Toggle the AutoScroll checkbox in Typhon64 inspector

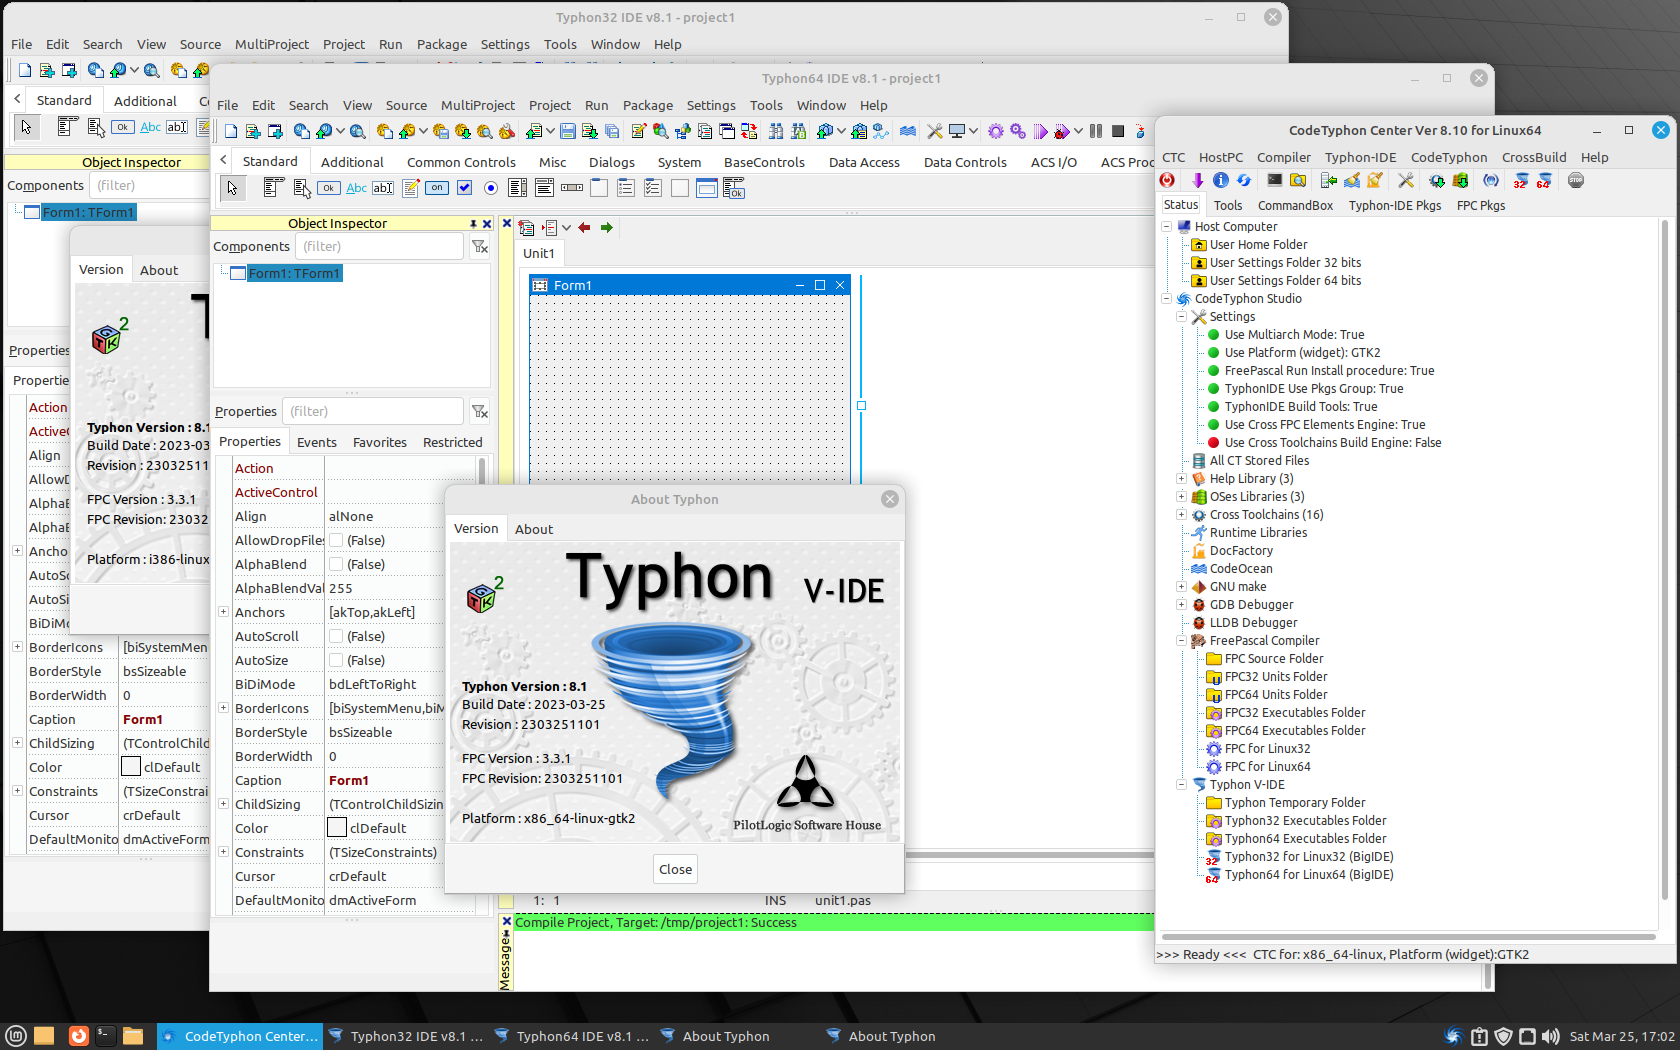click(336, 636)
